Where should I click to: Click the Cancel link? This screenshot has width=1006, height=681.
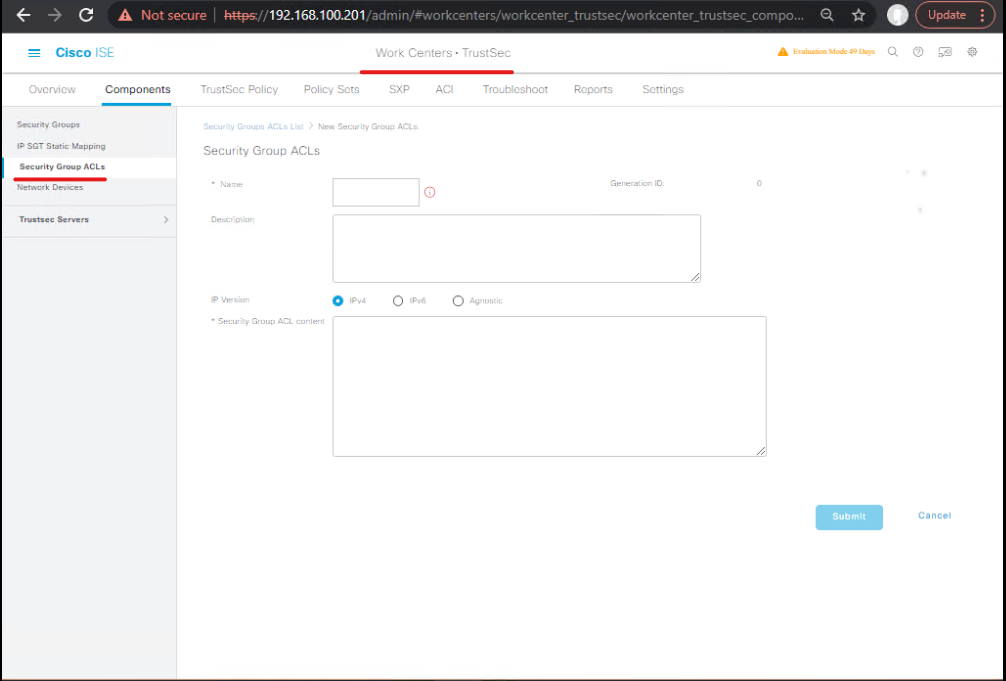coord(934,515)
